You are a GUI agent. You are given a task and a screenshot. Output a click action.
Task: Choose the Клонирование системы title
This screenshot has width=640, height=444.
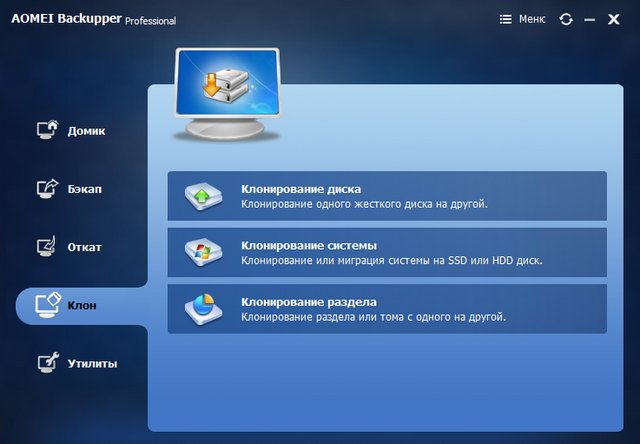click(308, 245)
